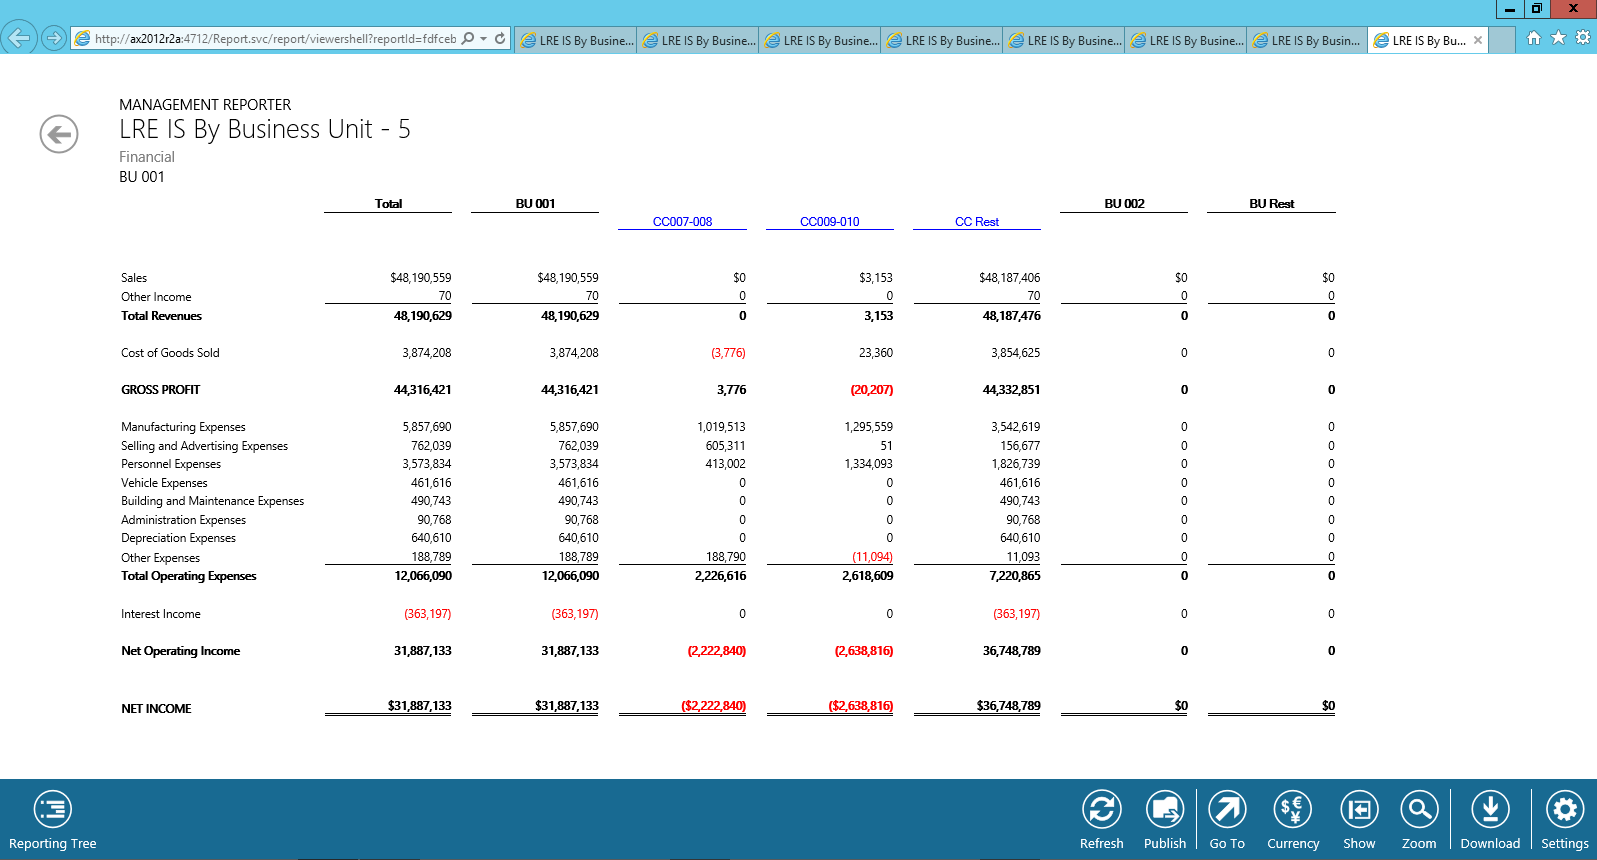
Task: Open browser Favorites star
Action: 1558,38
